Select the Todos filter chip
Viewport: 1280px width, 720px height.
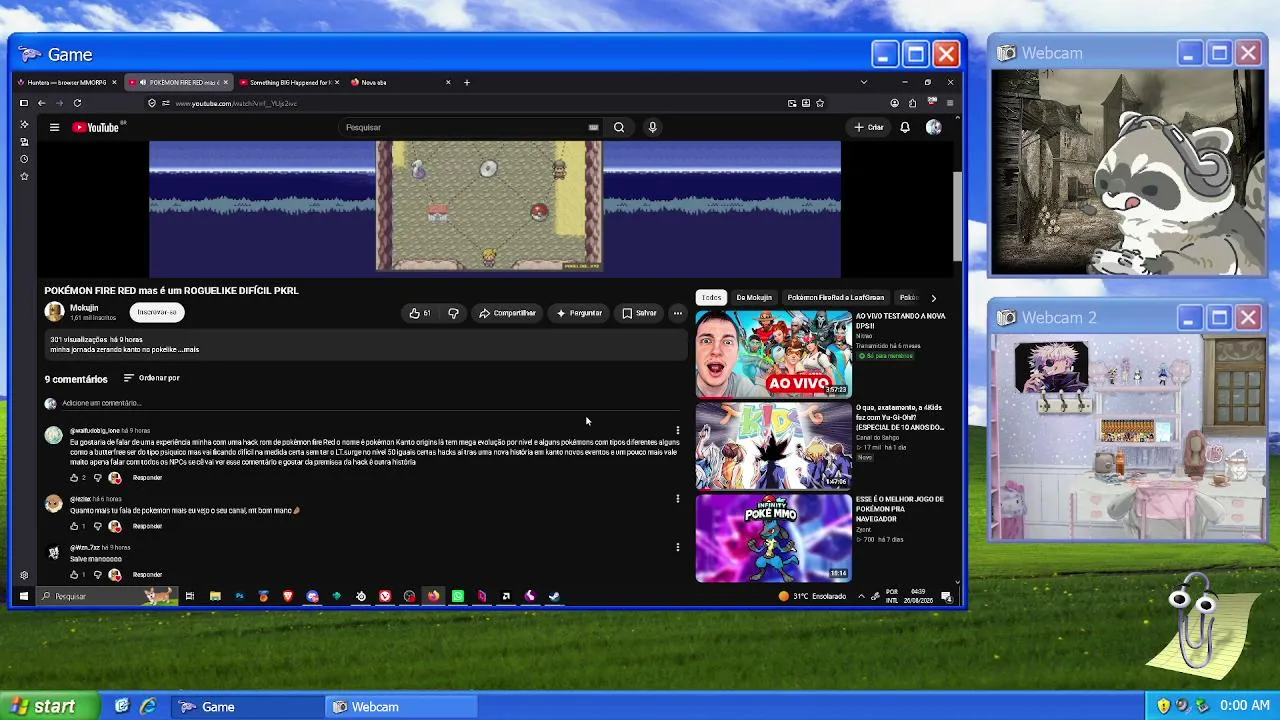711,297
